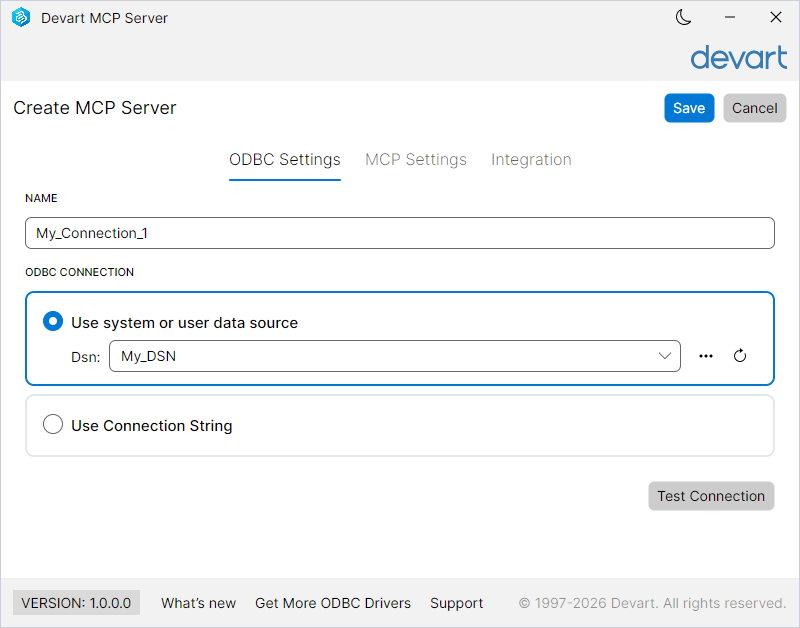
Task: Open the Support link
Action: coord(457,603)
